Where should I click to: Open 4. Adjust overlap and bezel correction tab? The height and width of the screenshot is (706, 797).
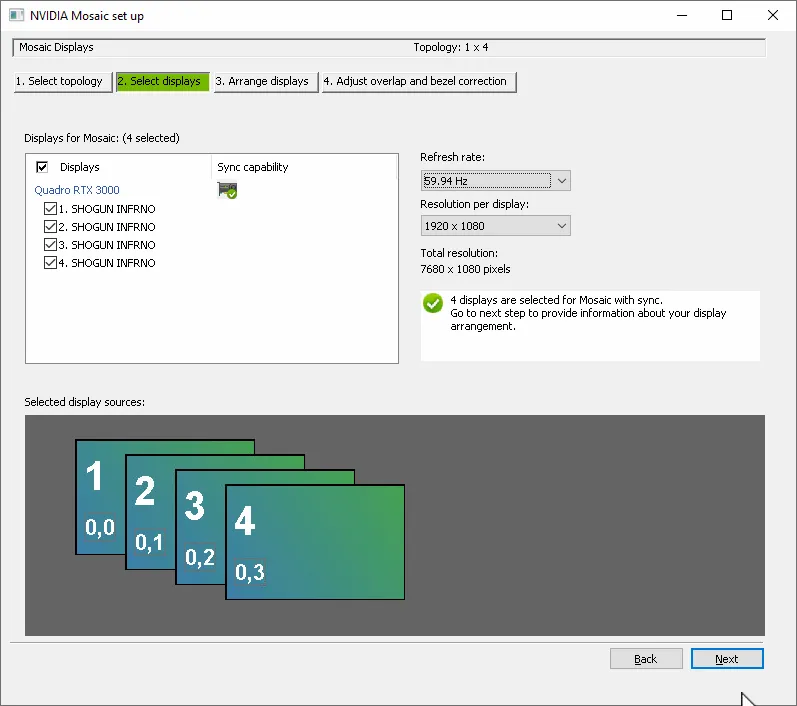click(419, 81)
